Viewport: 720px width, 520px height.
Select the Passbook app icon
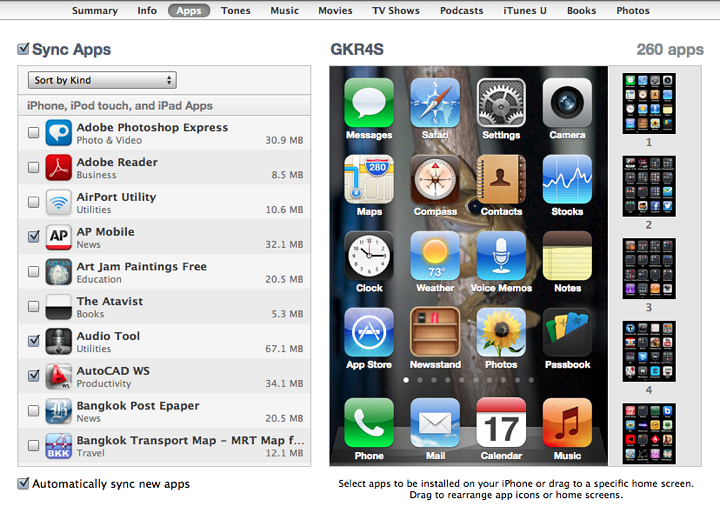tap(567, 332)
